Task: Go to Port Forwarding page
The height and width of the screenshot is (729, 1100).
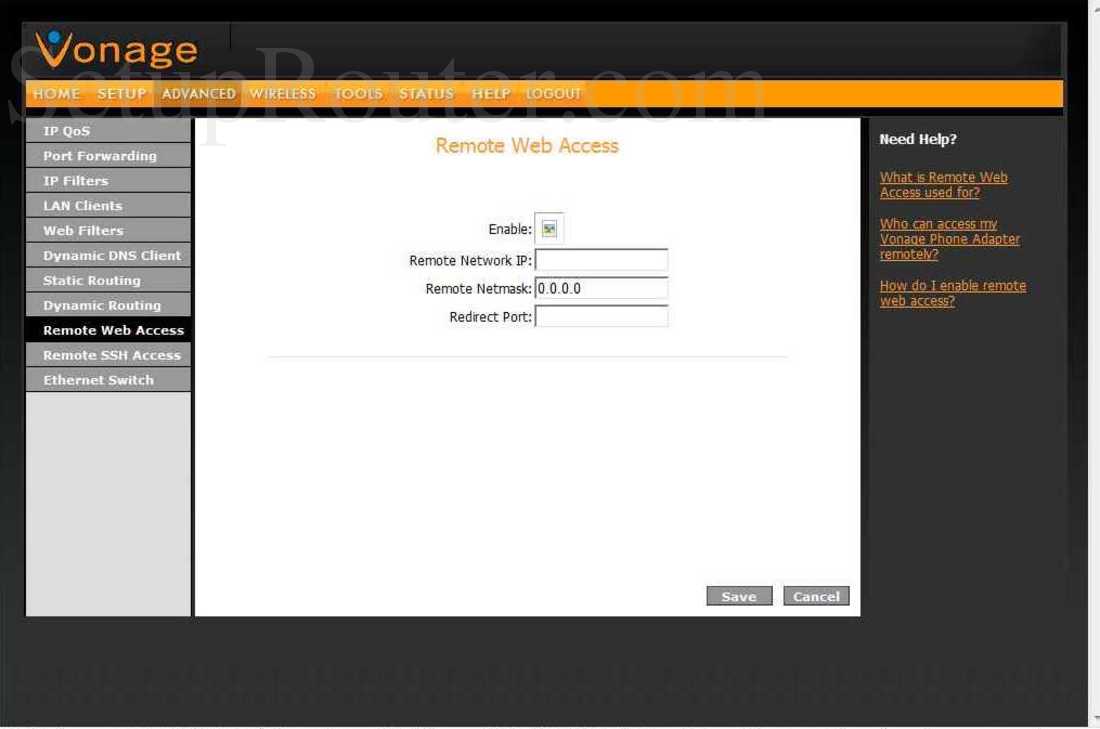Action: point(108,156)
